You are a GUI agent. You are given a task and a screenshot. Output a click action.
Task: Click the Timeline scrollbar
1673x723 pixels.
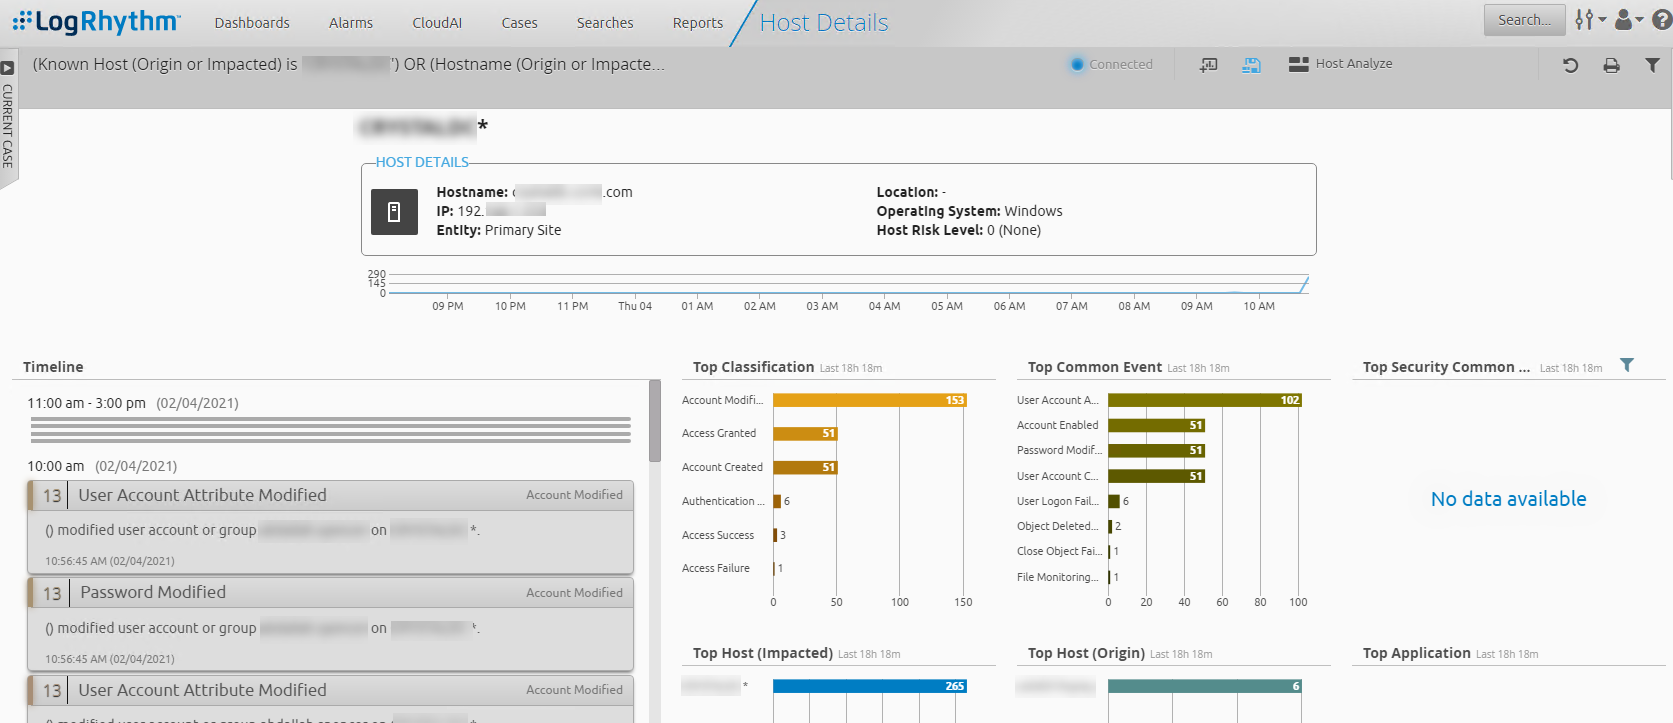point(655,420)
